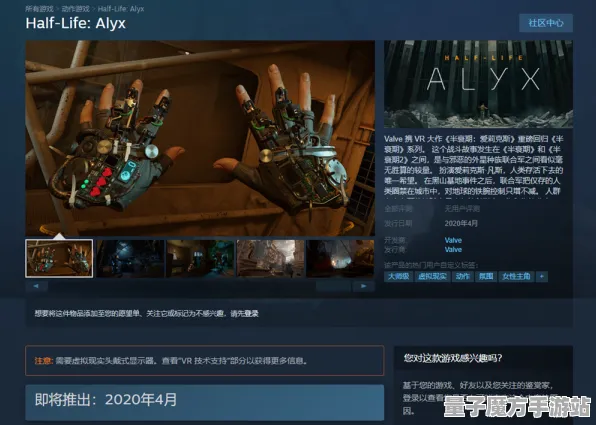Select the fourth street screenshot thumbnail

pos(270,258)
